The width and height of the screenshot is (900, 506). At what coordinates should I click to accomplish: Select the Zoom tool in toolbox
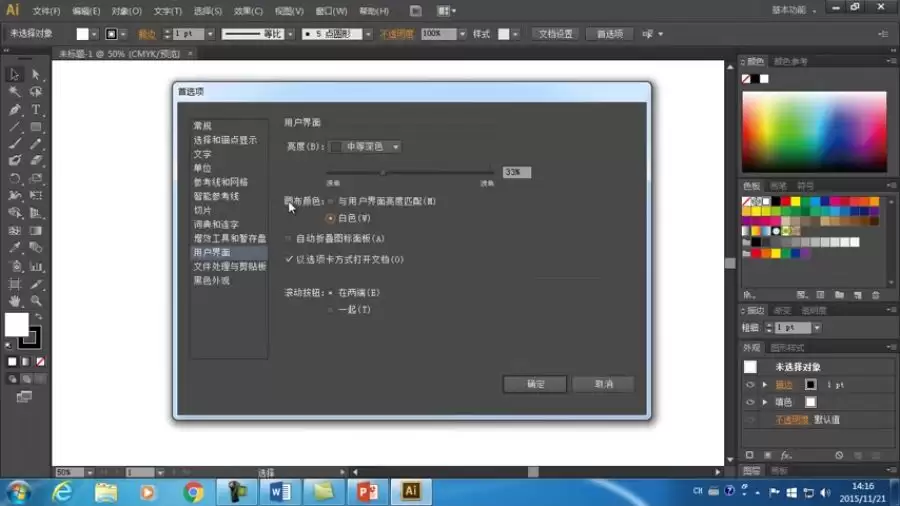point(36,301)
